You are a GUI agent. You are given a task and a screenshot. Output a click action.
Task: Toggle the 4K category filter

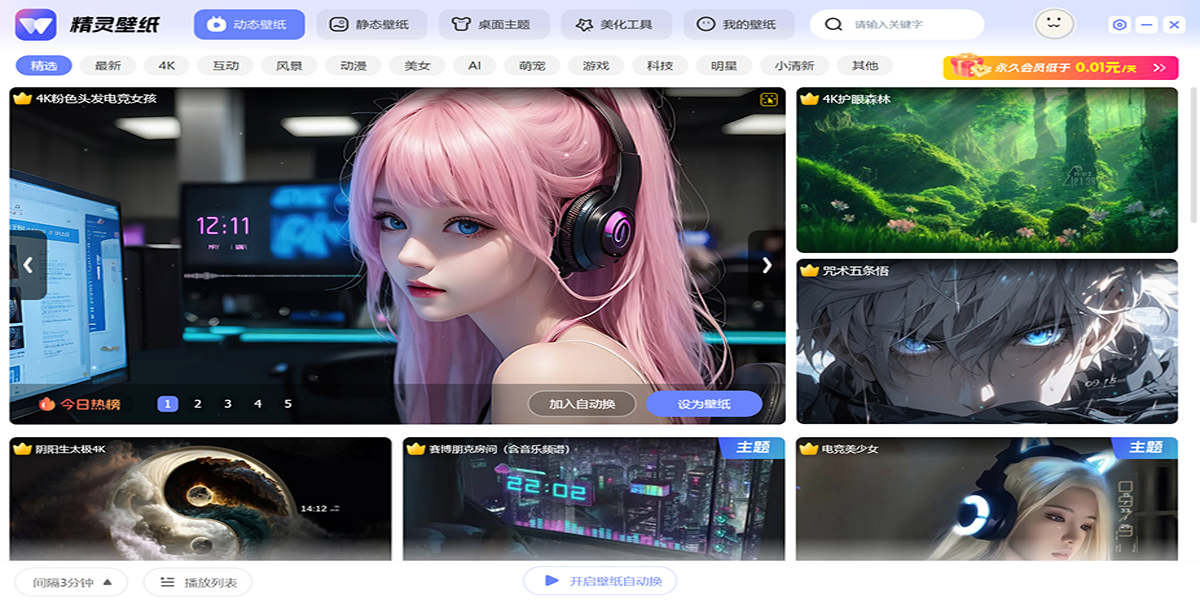[166, 66]
